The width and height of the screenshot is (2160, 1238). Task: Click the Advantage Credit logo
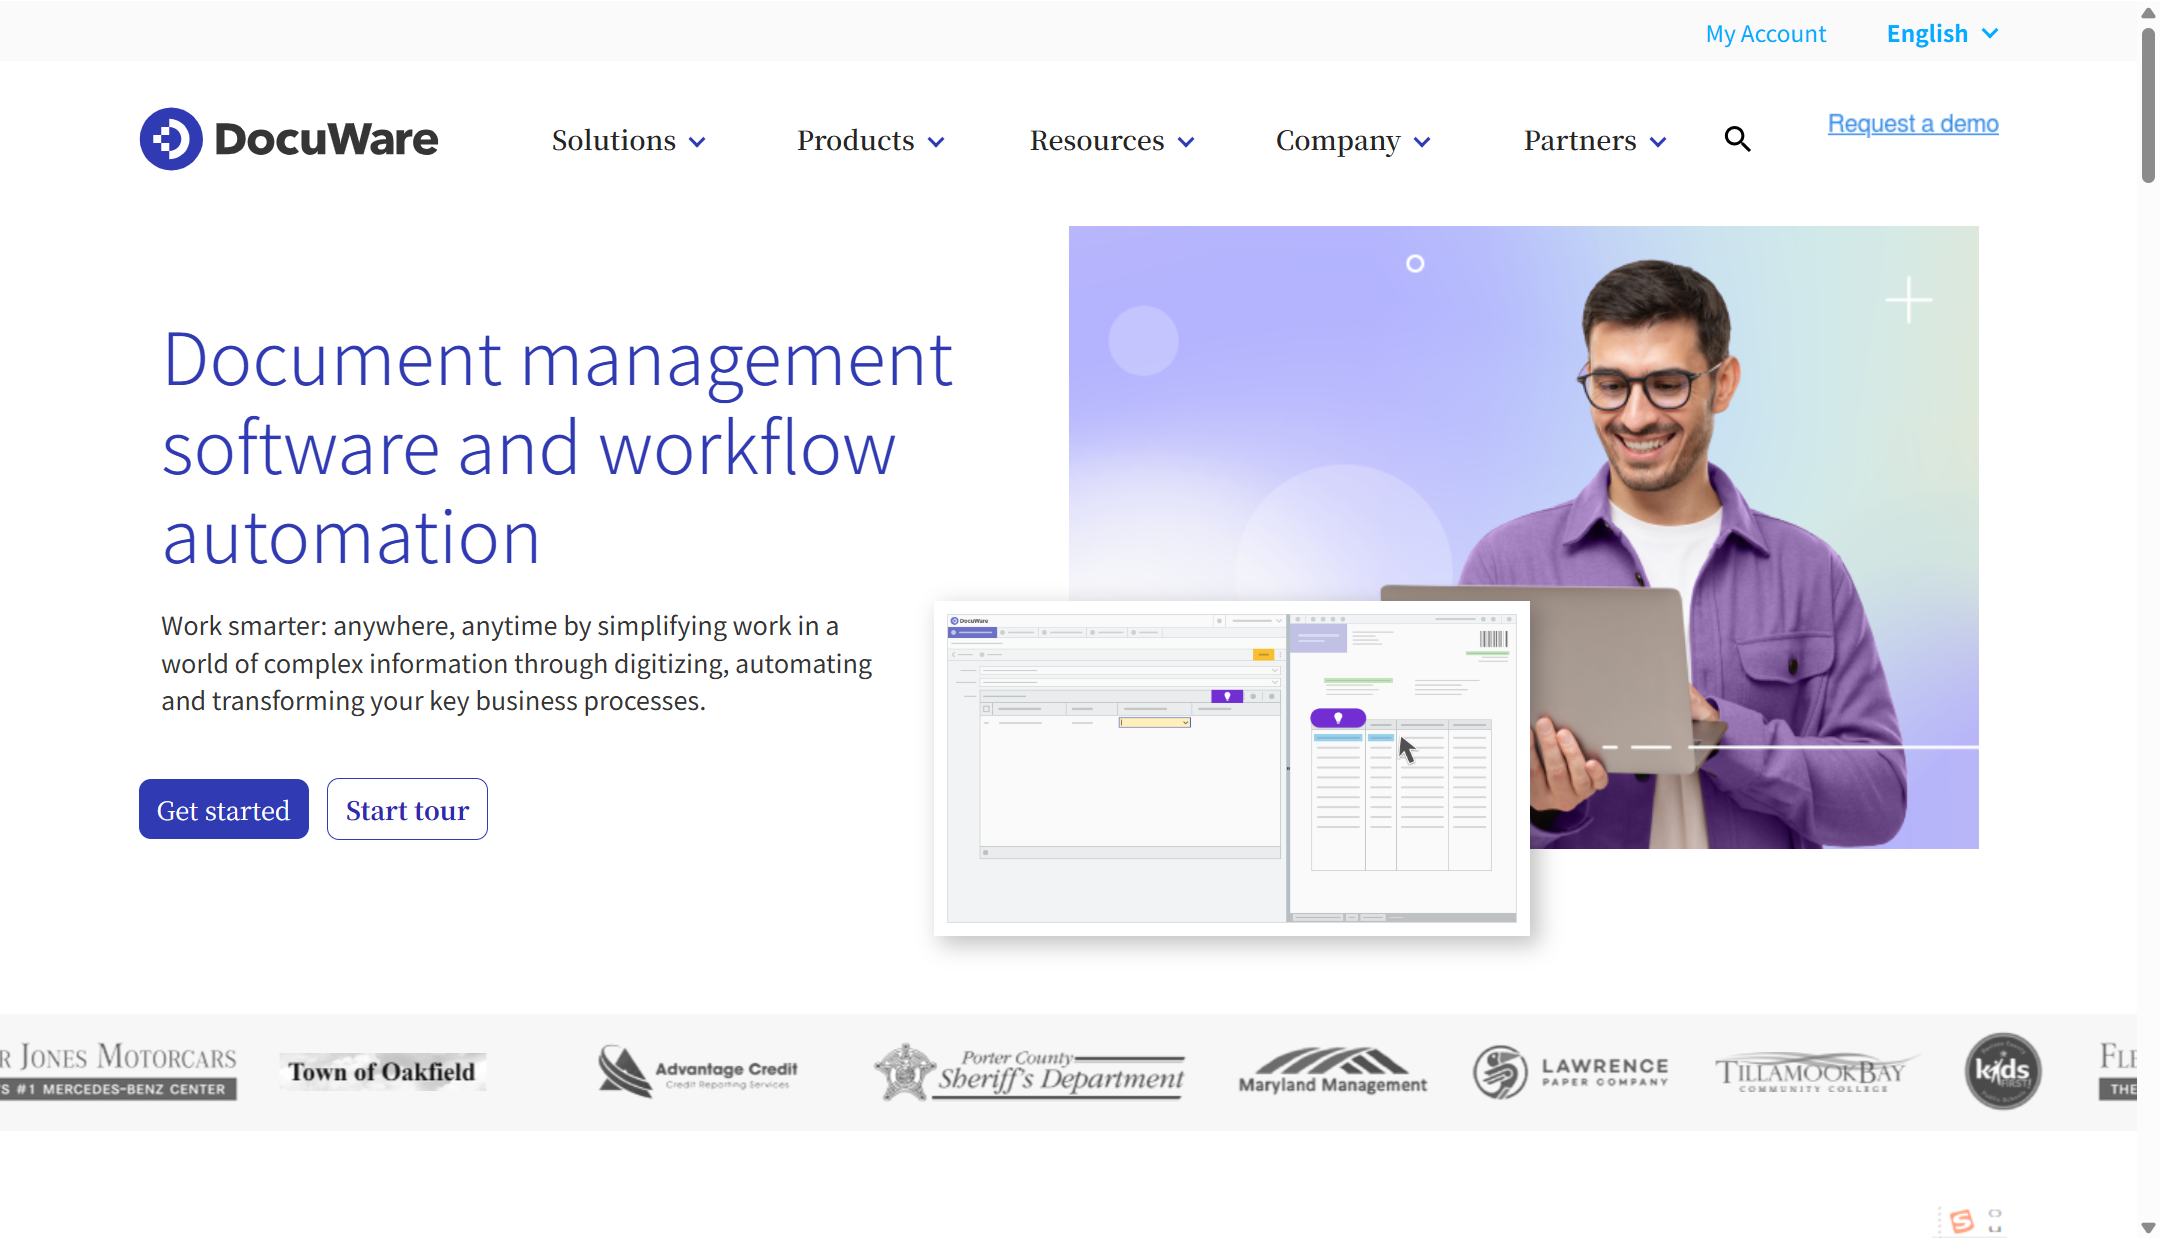pyautogui.click(x=698, y=1072)
